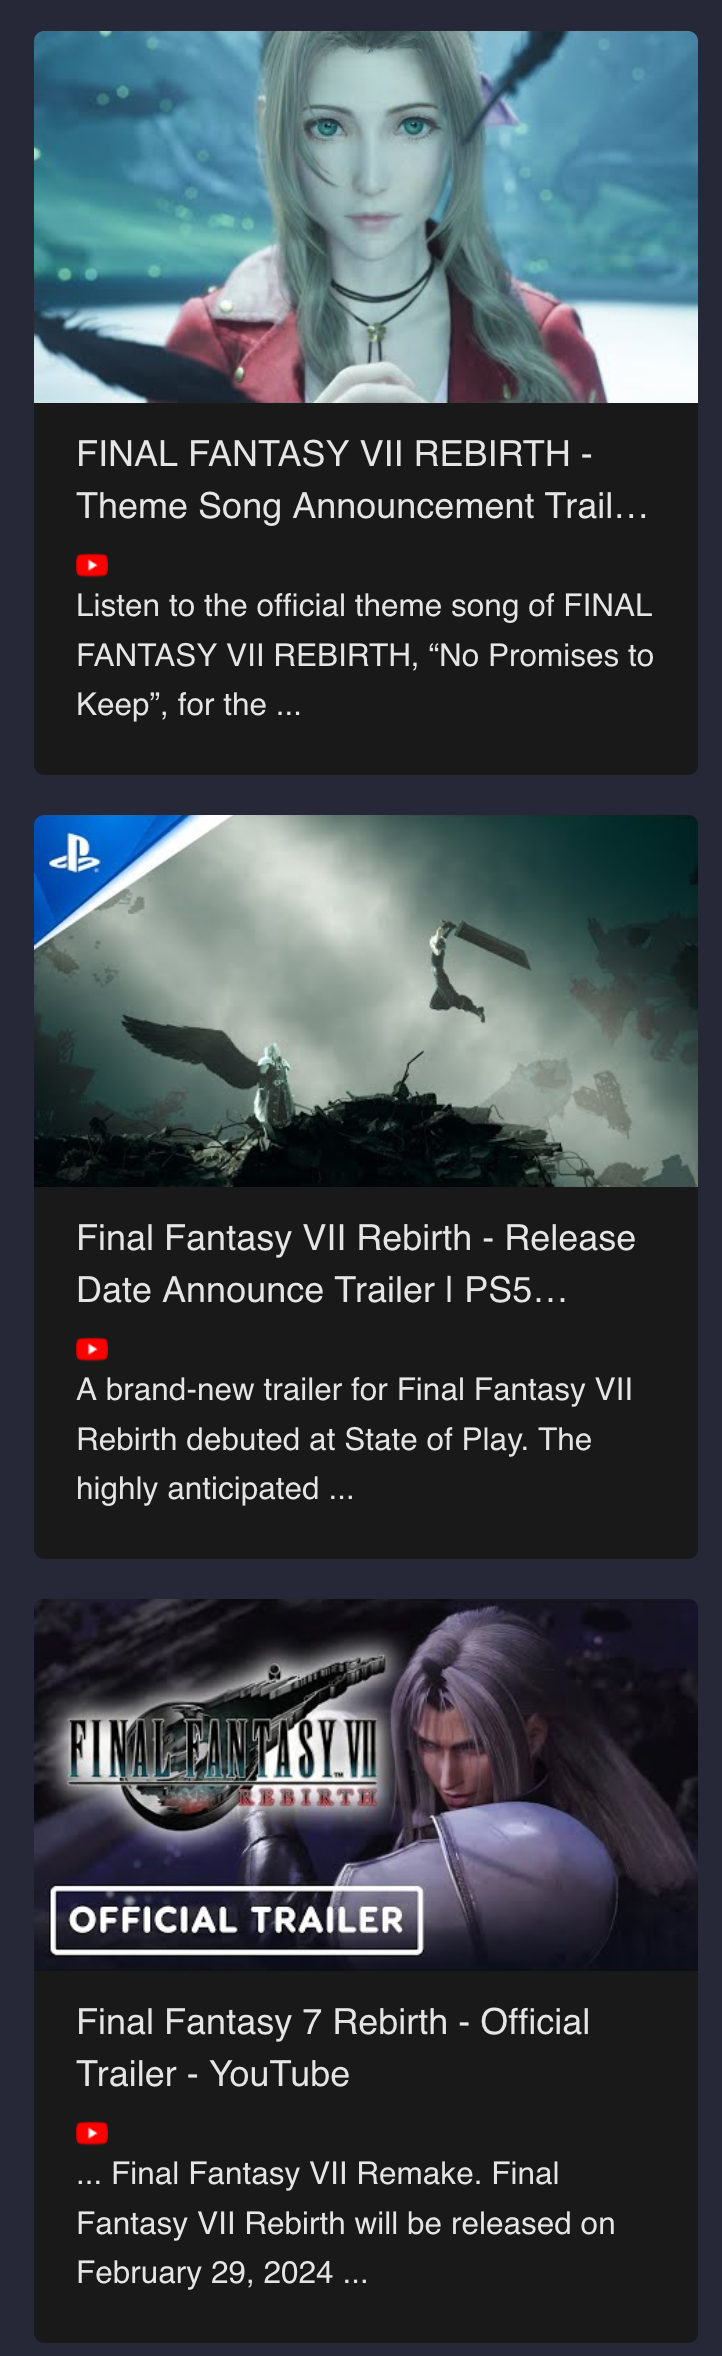Image resolution: width=722 pixels, height=2356 pixels.
Task: Open the Final Fantasy 7 Rebirth Official Trailer title
Action: [x=333, y=2048]
